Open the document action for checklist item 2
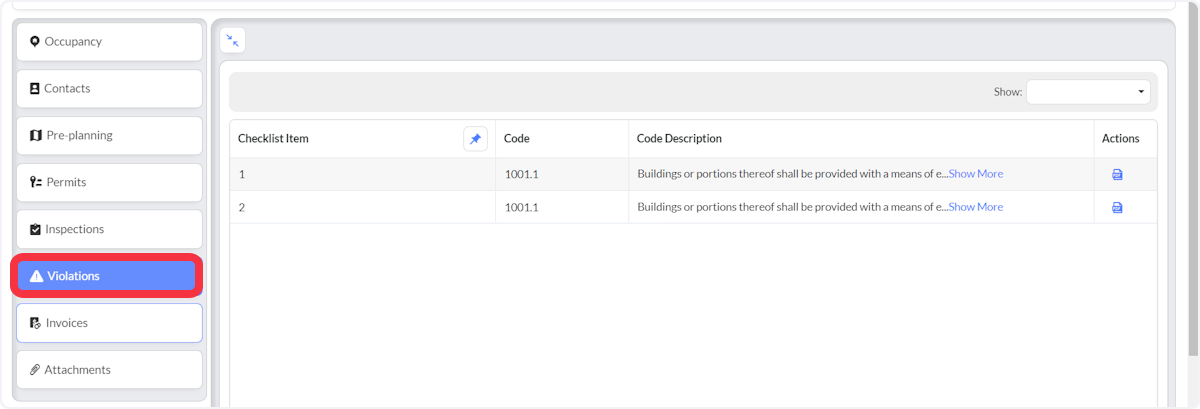1200x409 pixels. coord(1117,207)
